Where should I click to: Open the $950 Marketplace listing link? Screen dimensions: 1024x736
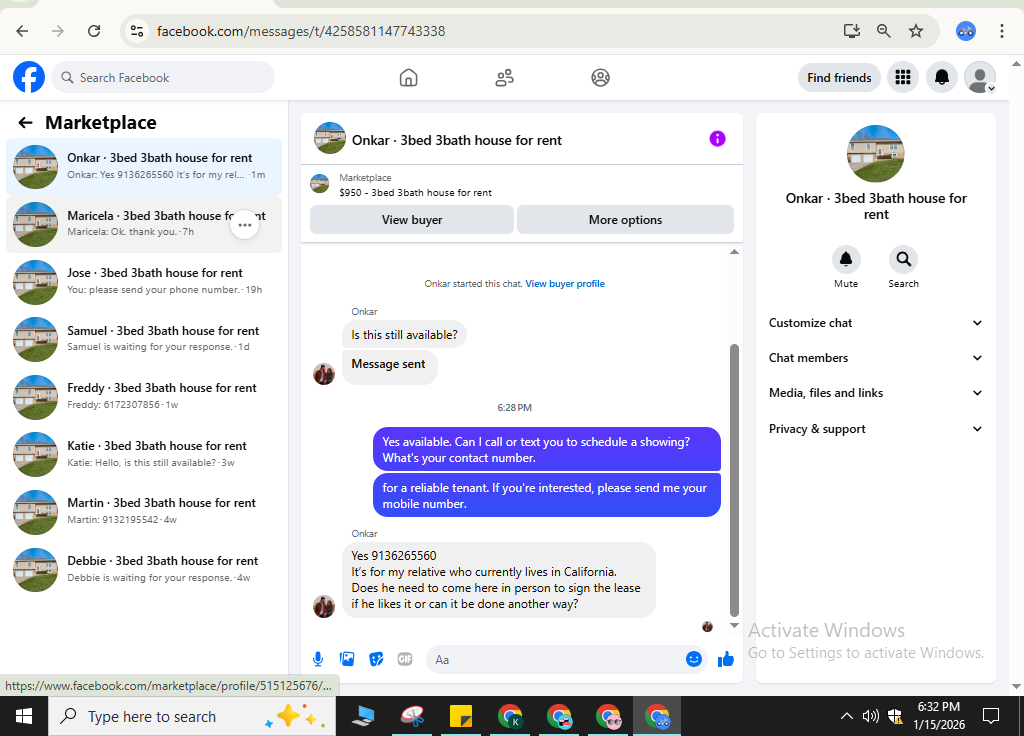[415, 193]
